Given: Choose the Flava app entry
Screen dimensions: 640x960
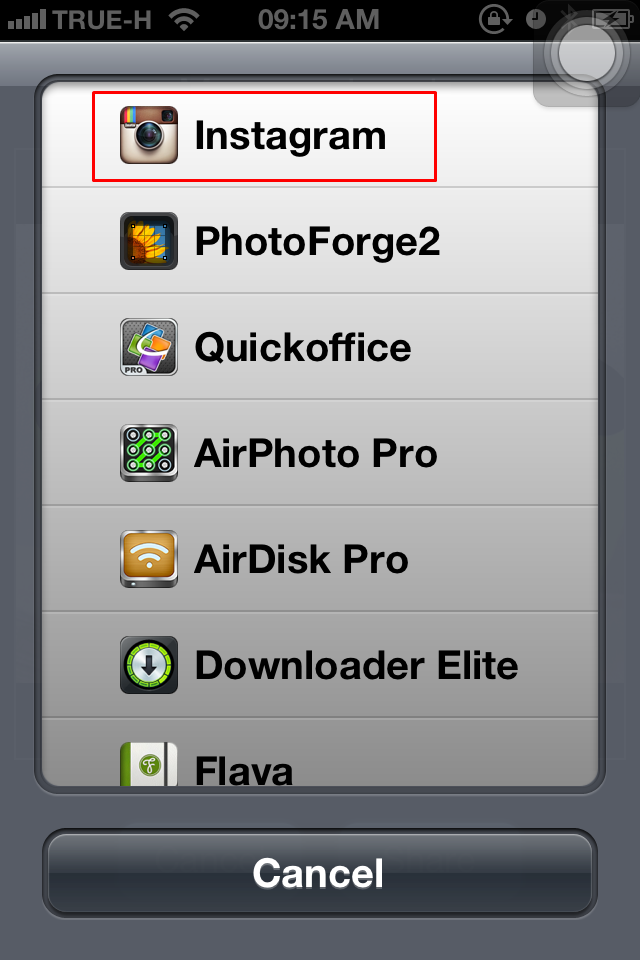Looking at the screenshot, I should pos(320,752).
